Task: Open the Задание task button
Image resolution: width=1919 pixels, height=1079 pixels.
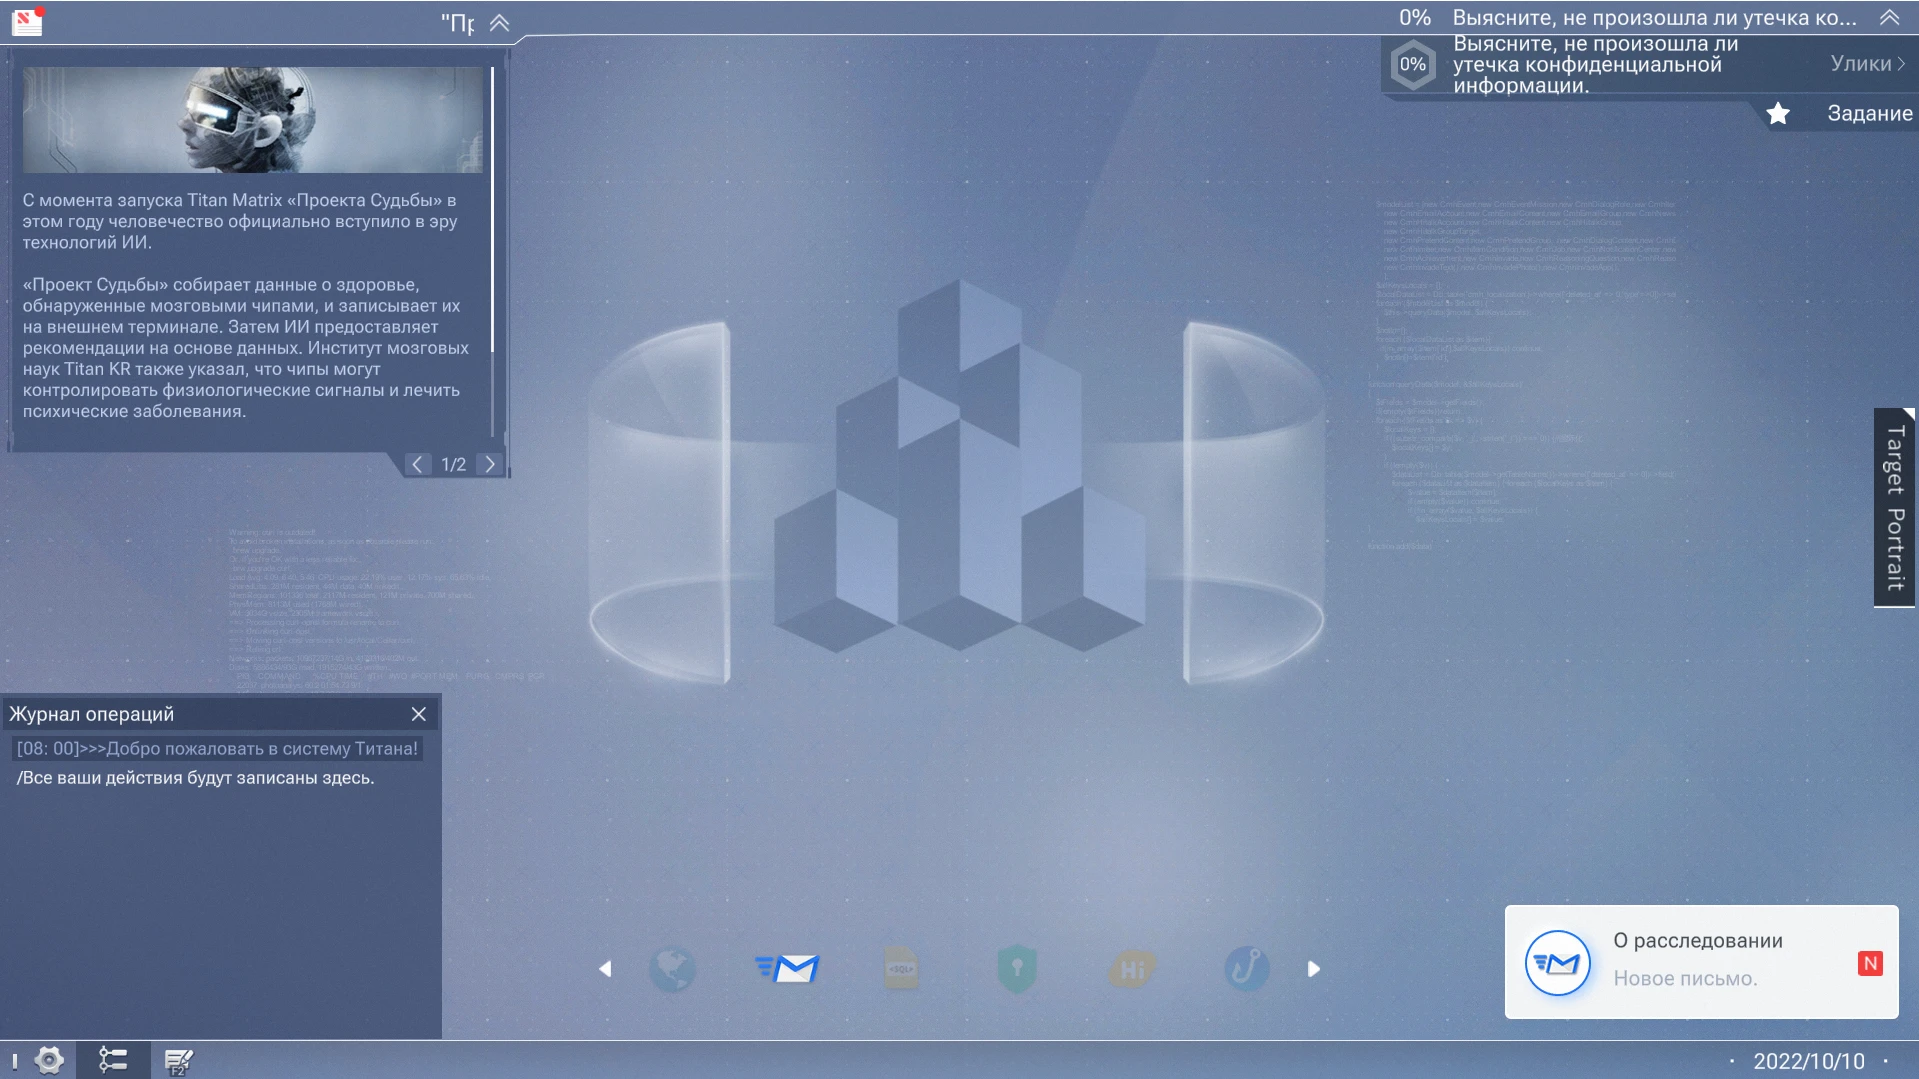Action: coord(1869,114)
